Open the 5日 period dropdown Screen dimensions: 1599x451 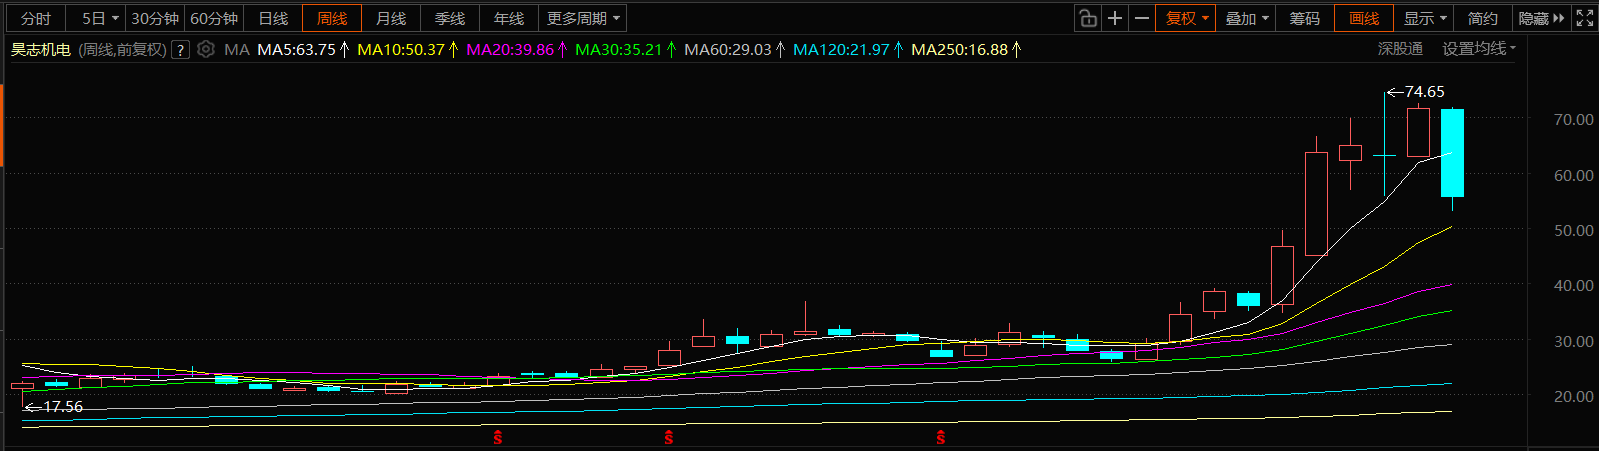click(100, 18)
